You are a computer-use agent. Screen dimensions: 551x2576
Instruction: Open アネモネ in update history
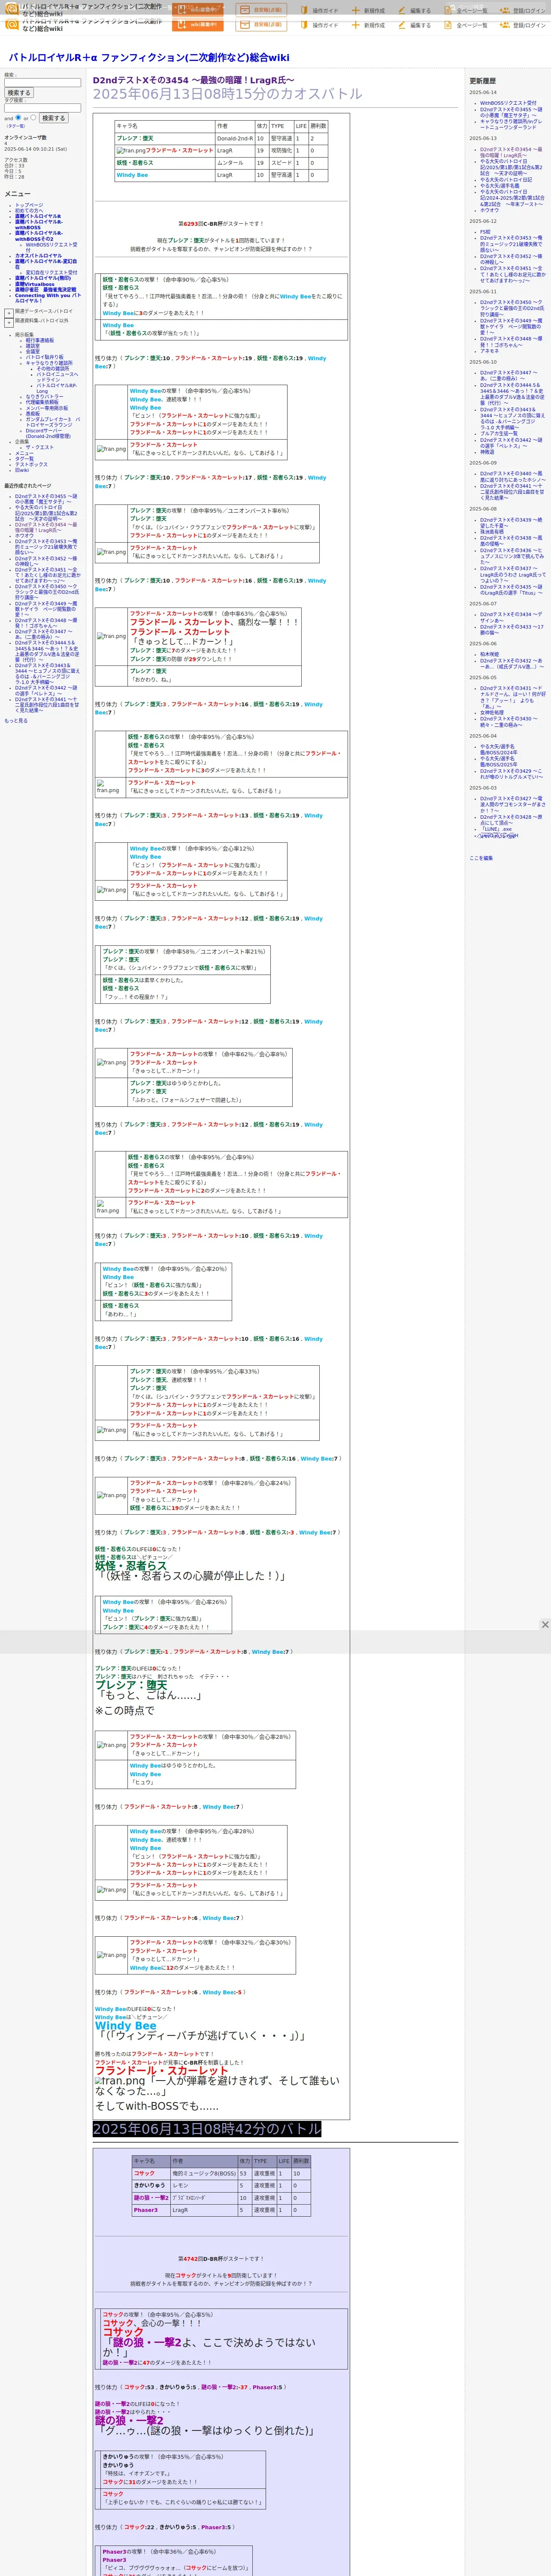click(x=489, y=351)
